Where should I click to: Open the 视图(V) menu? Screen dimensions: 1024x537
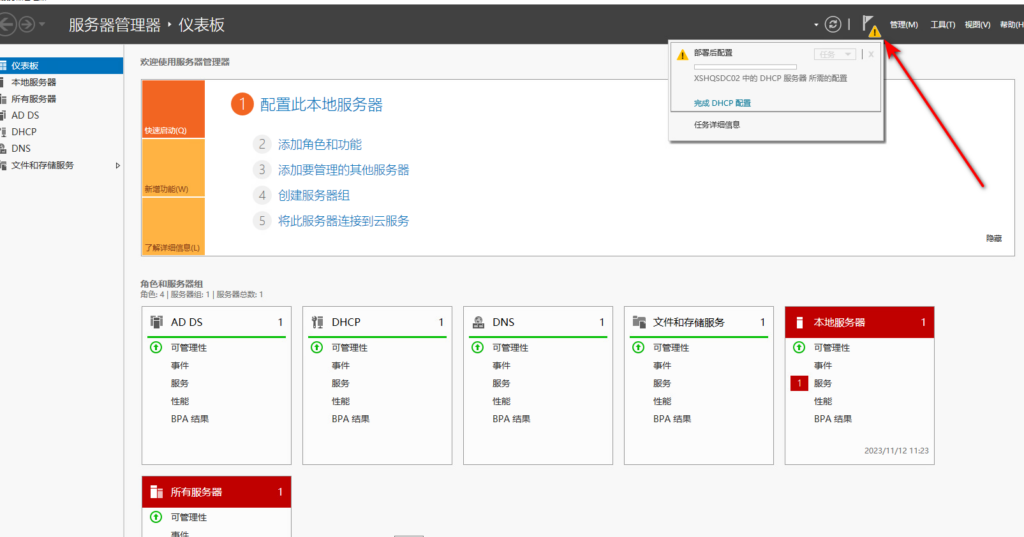[x=977, y=25]
